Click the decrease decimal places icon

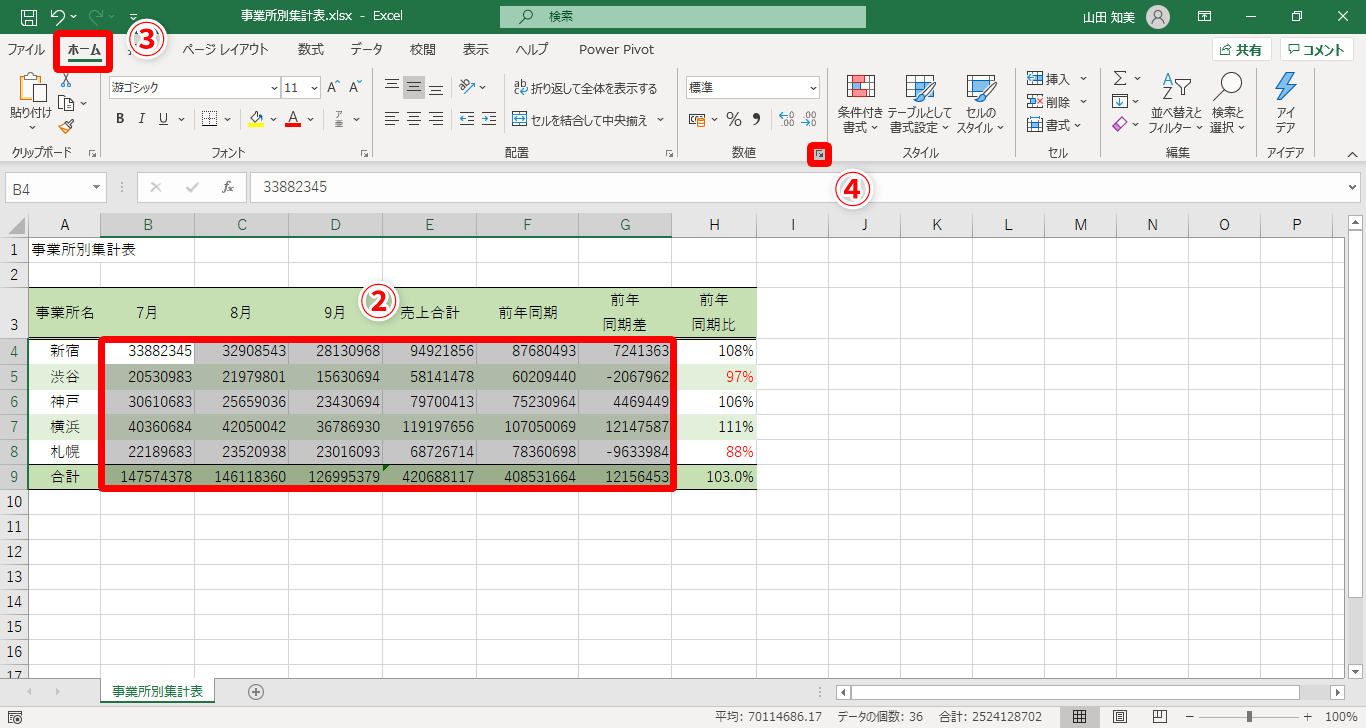(x=809, y=120)
